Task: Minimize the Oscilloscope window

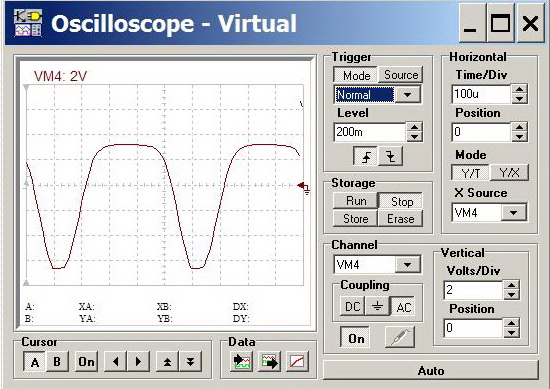Action: [x=471, y=23]
